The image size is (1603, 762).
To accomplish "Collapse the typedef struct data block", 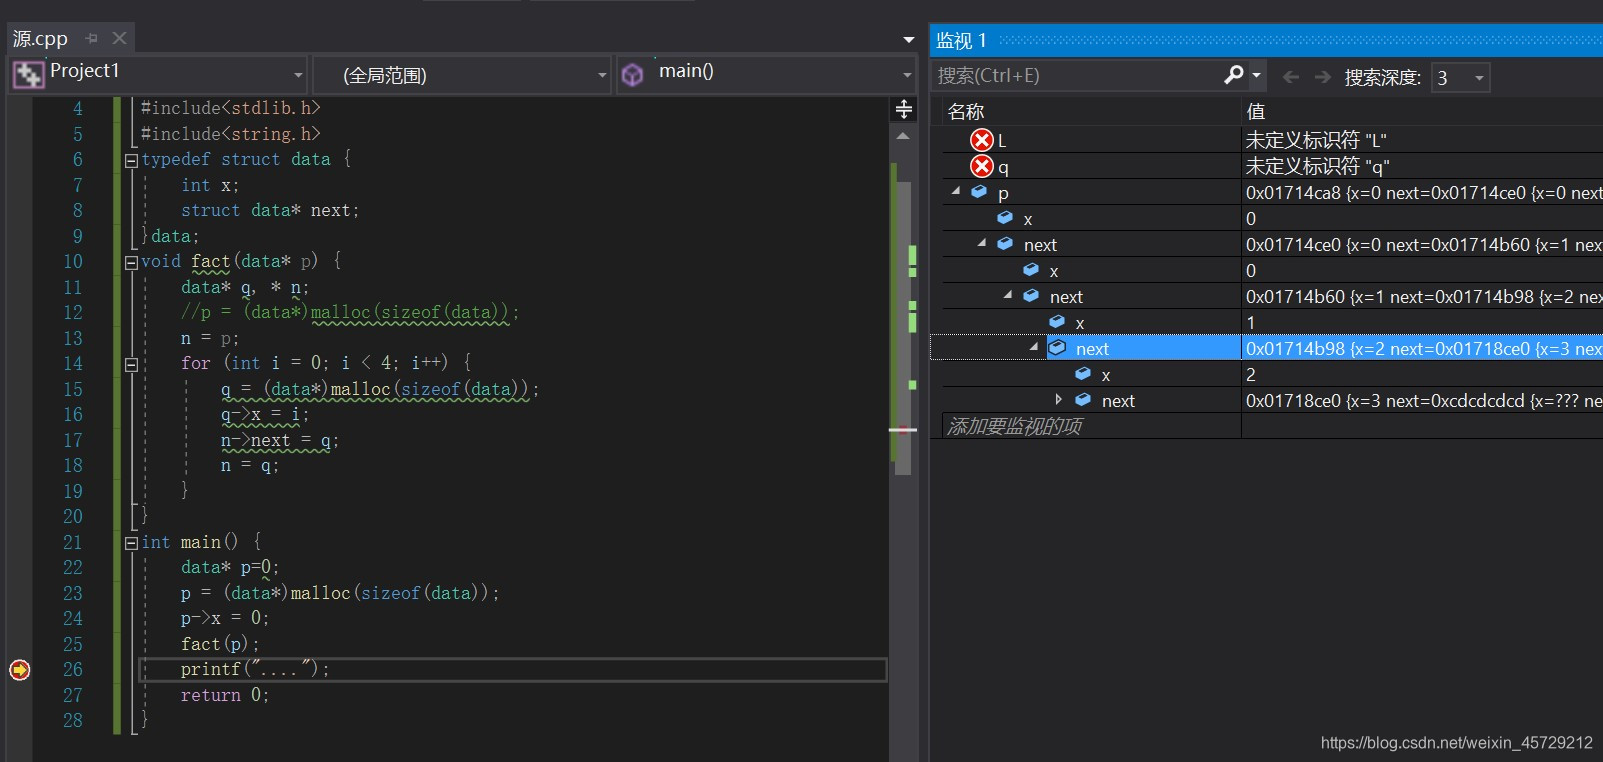I will [131, 160].
